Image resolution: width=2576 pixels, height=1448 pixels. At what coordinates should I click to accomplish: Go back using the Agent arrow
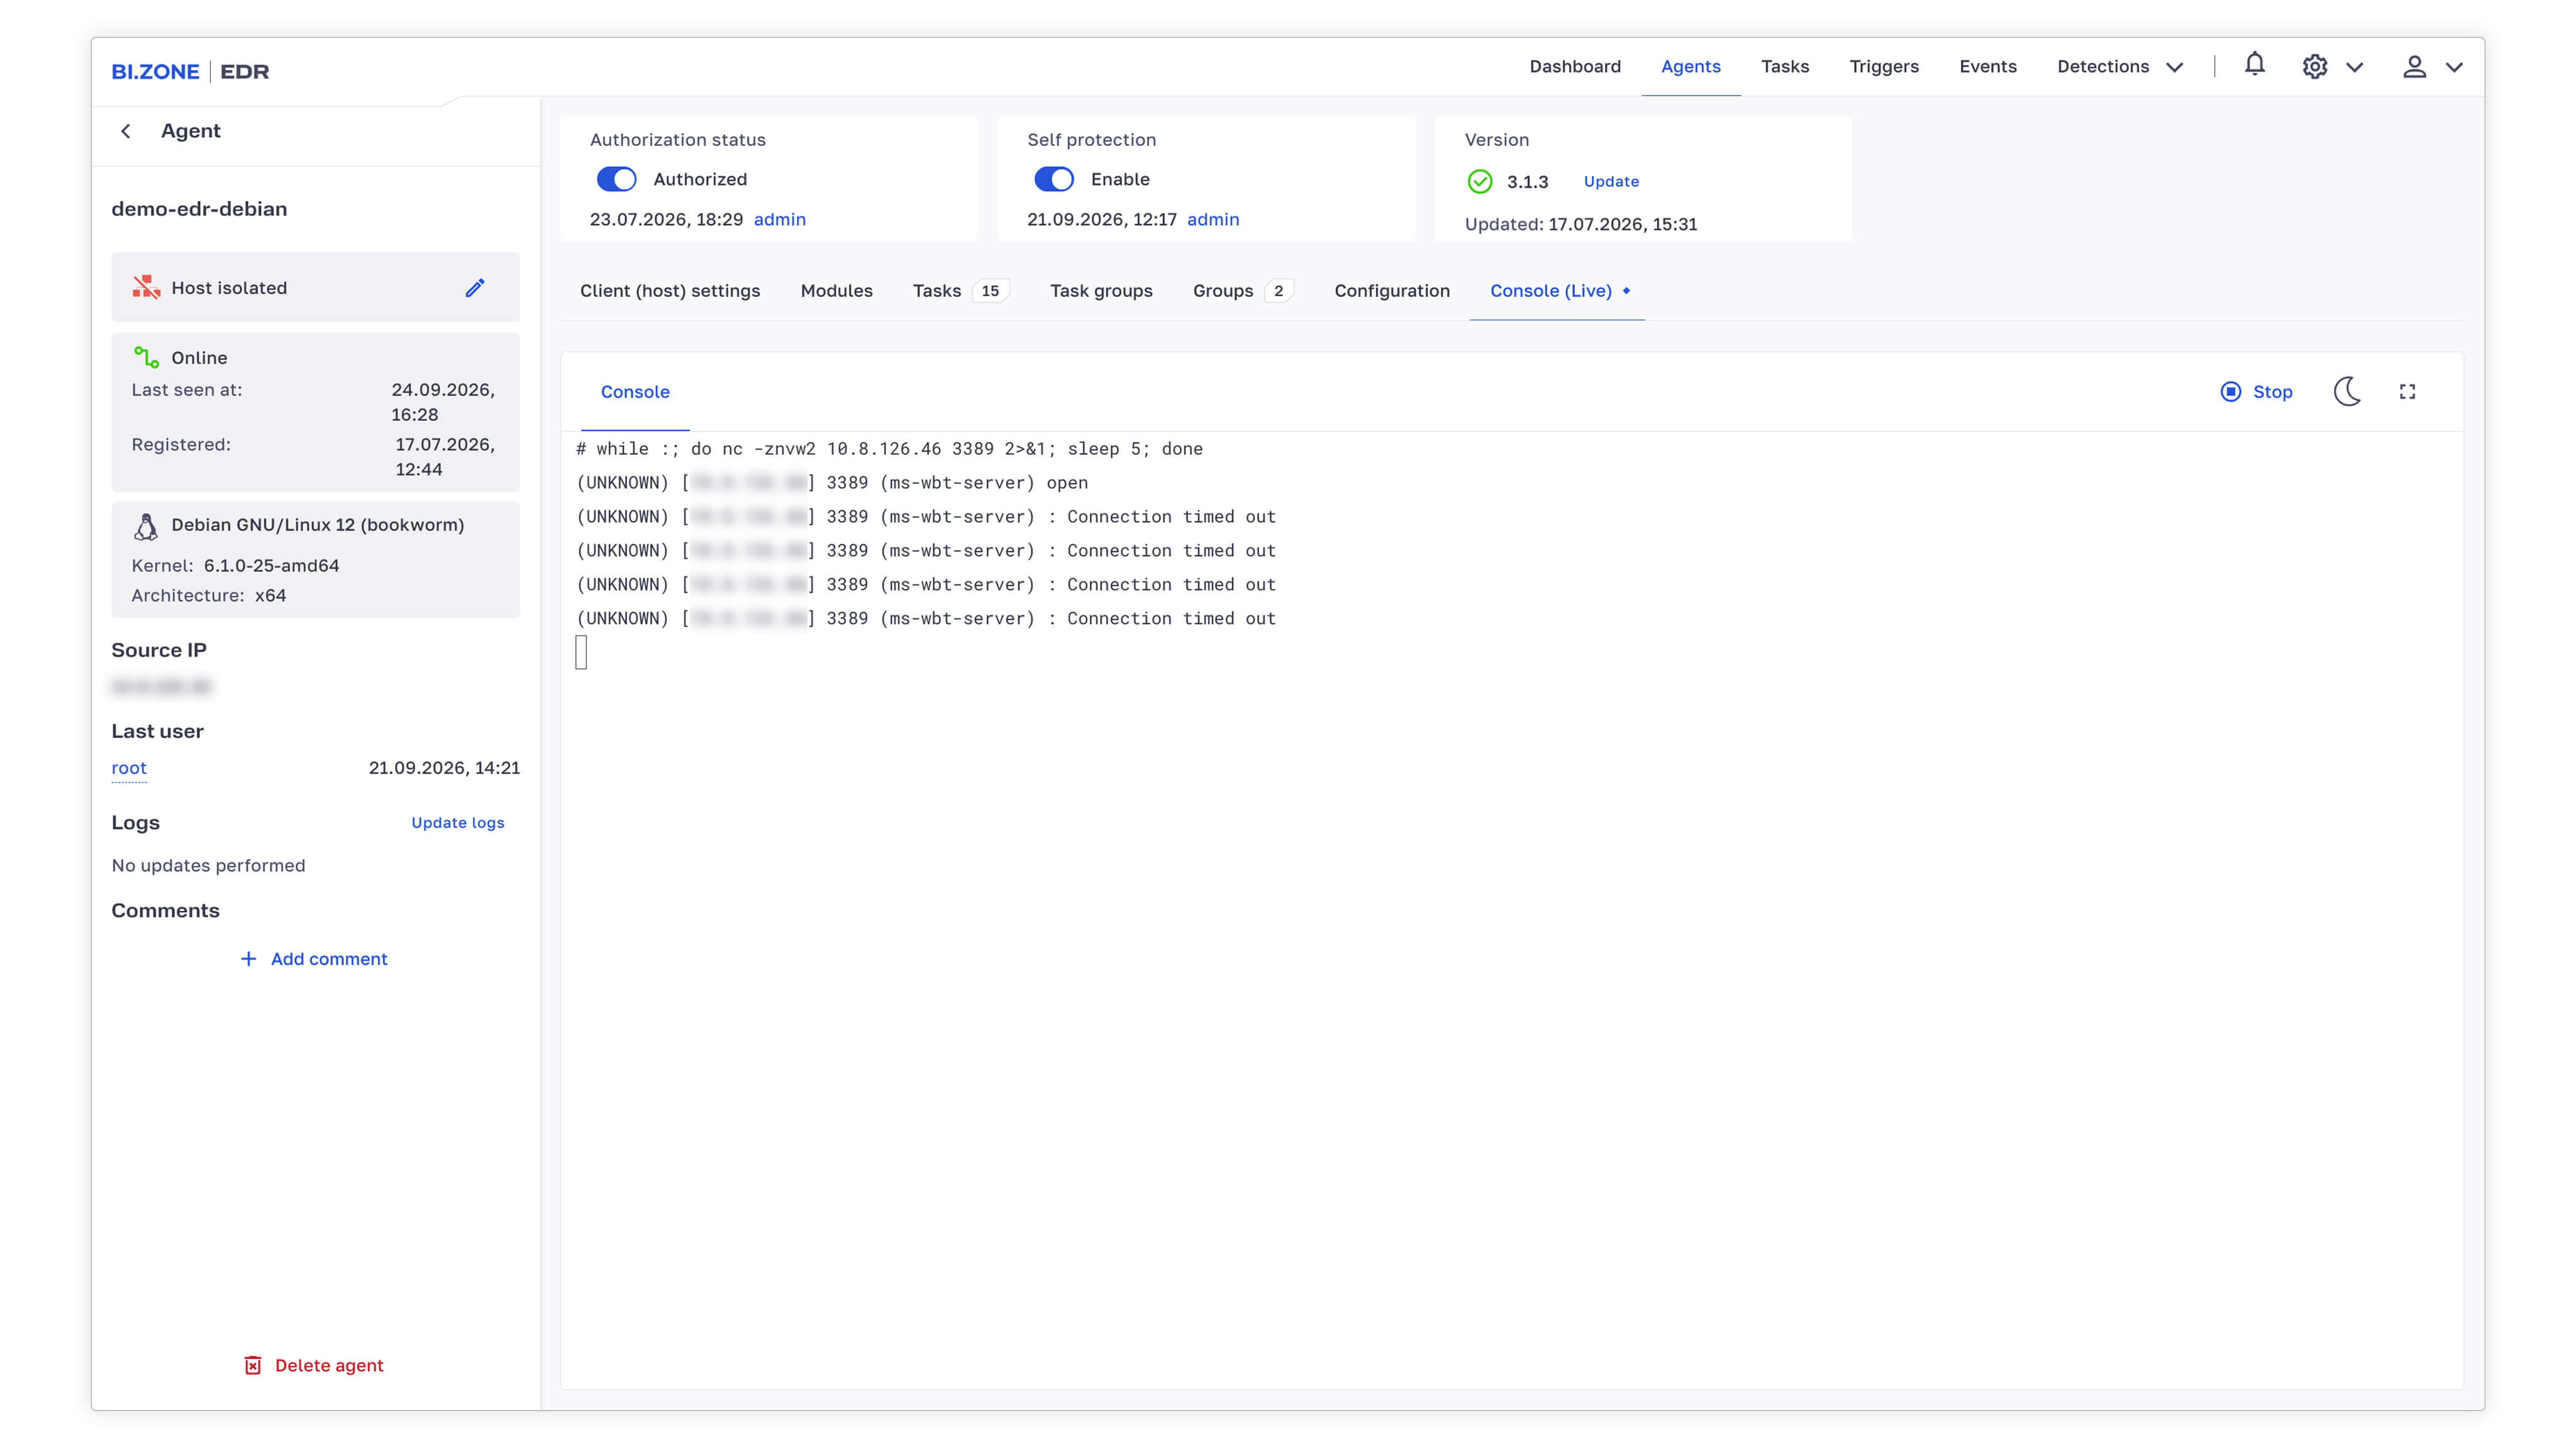click(x=126, y=131)
